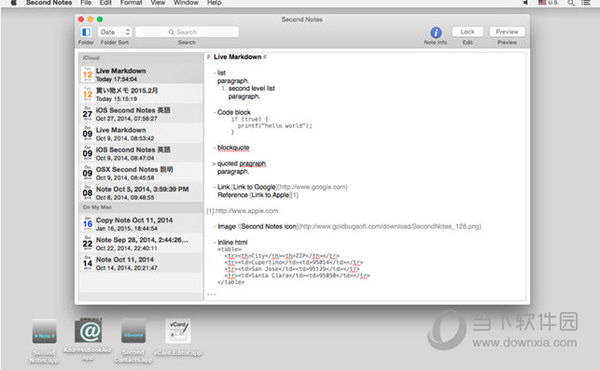600x370 pixels.
Task: Select the iOS Second Notes note from Oct 9 08:47:04
Action: (141, 153)
